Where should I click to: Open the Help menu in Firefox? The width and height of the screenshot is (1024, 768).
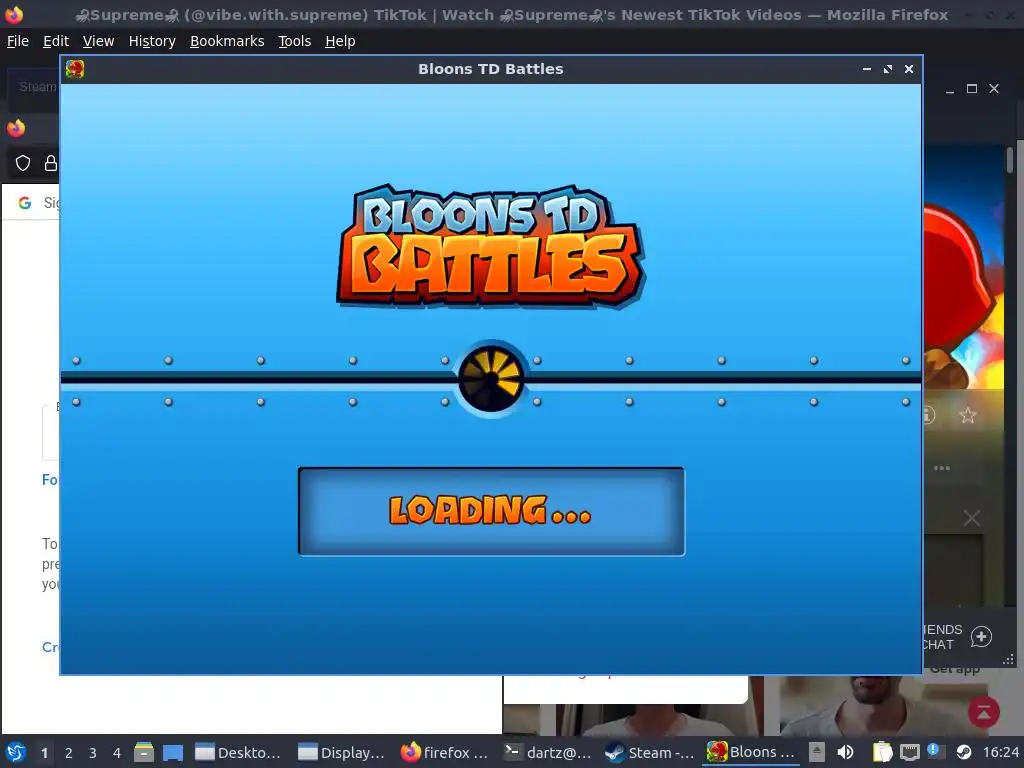[340, 41]
